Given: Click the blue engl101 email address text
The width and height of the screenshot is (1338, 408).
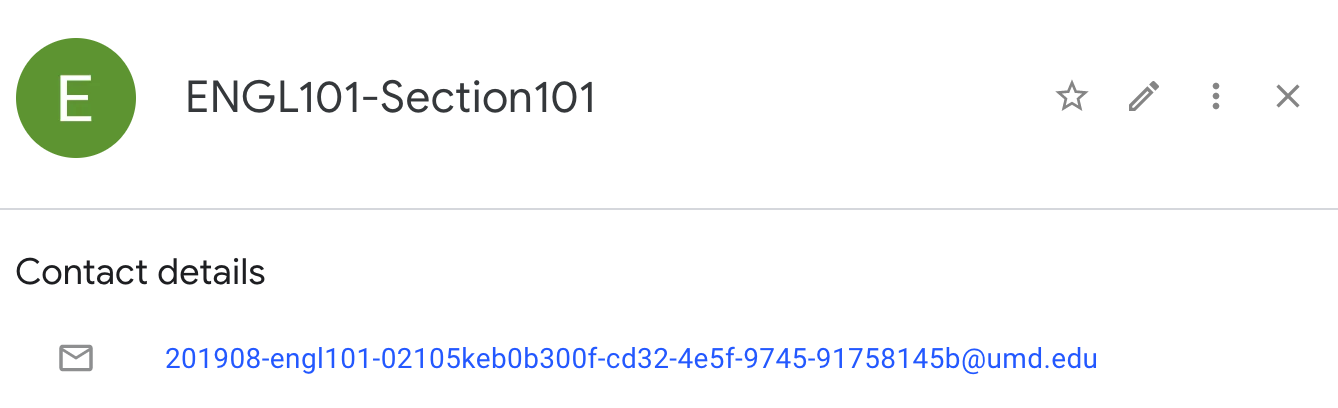Looking at the screenshot, I should (631, 359).
